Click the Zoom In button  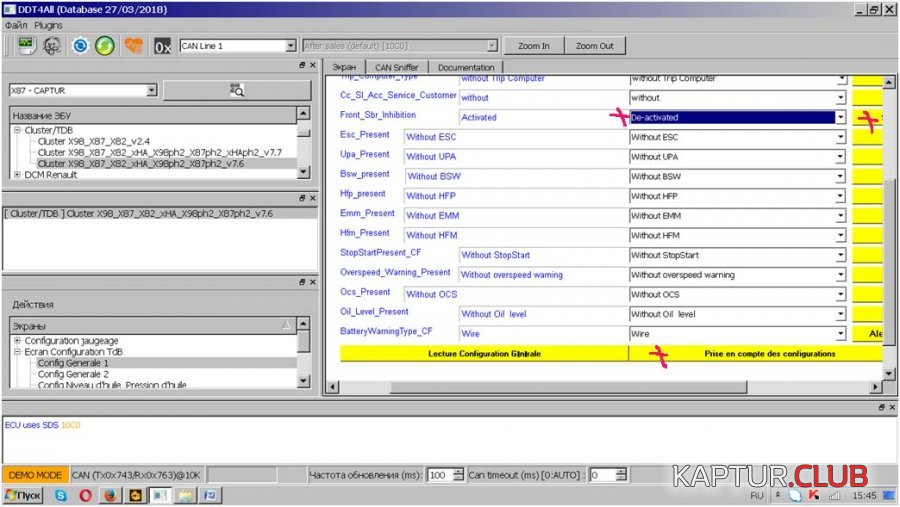(533, 46)
